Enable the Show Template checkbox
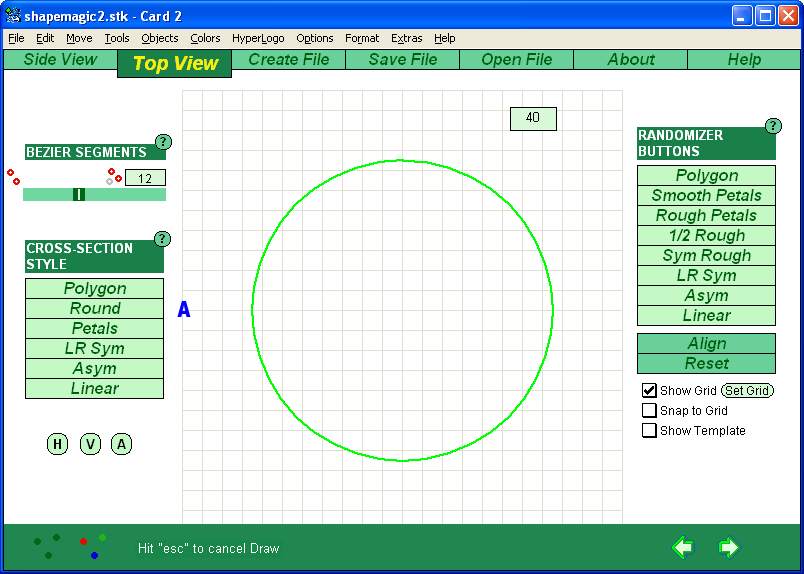 (650, 431)
